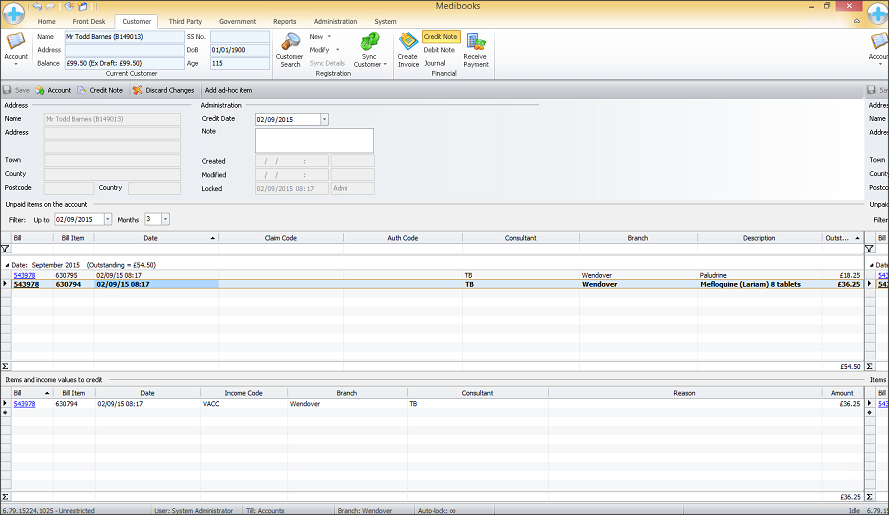Click the Medibooks application logo button

[13, 13]
